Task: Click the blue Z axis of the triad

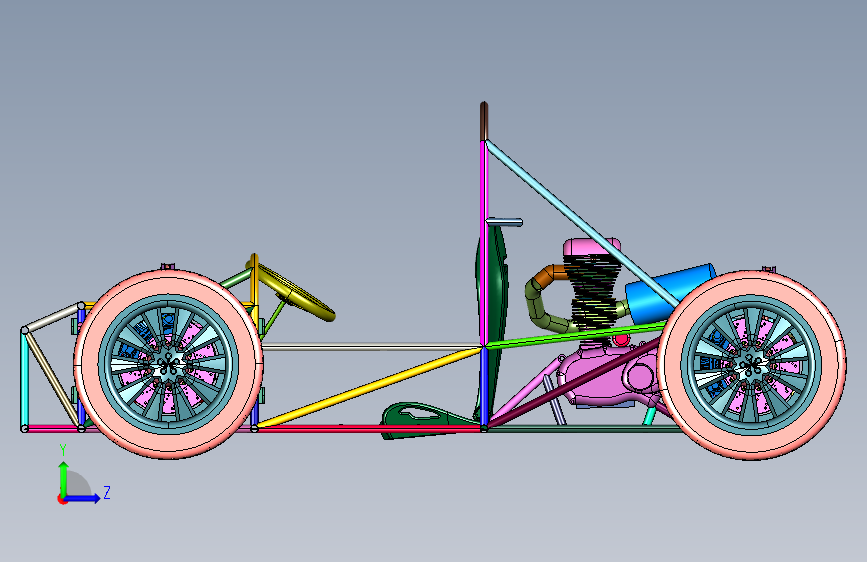Action: 82,498
